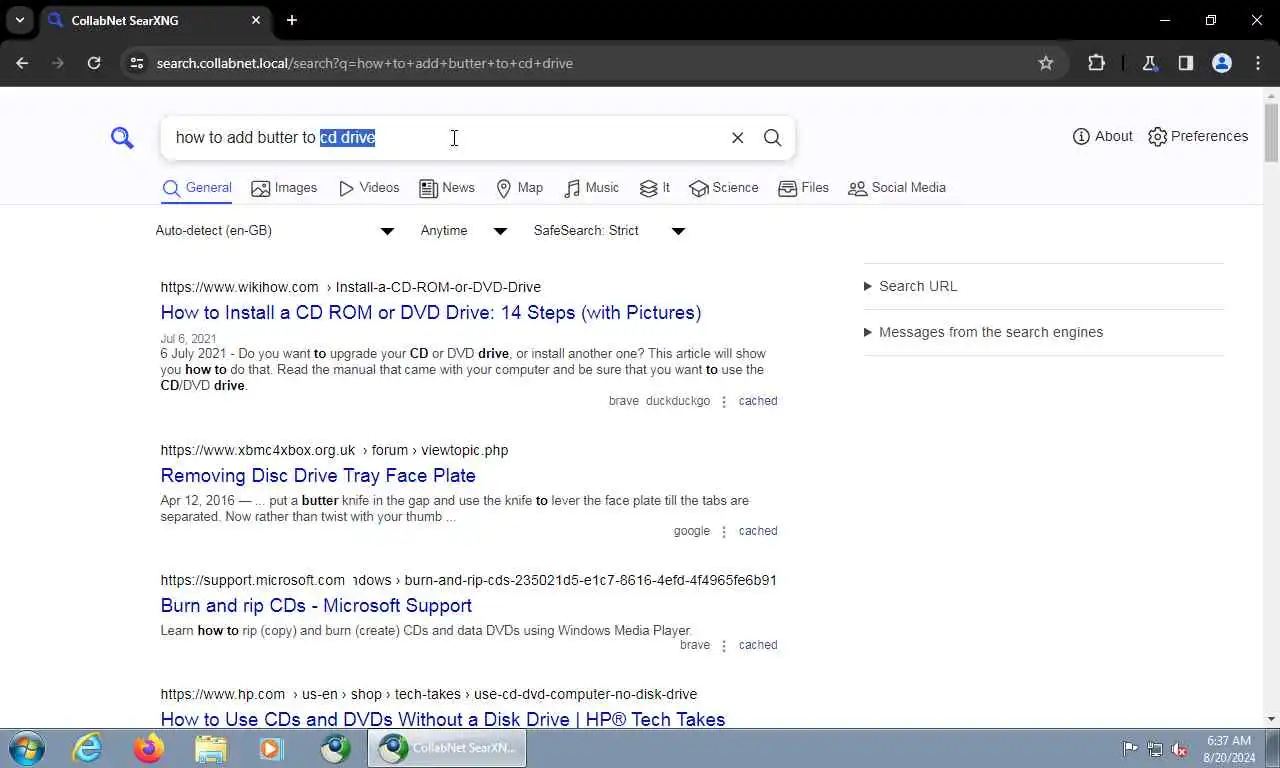Viewport: 1280px width, 768px height.
Task: Switch to the Map tab
Action: [520, 188]
